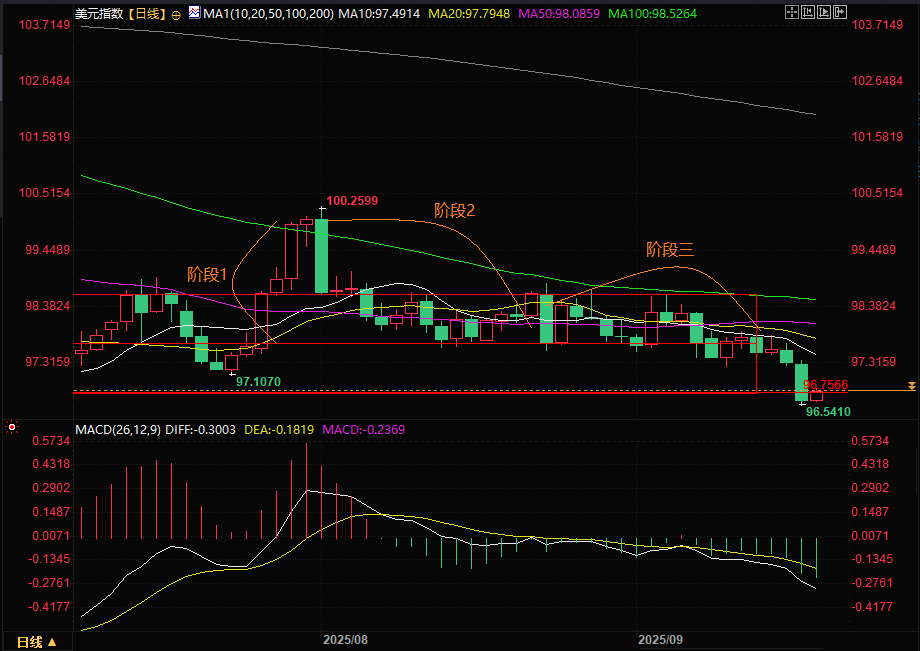Viewport: 920px width, 651px height.
Task: Click the DIFF:-0.3003 value
Action: tap(200, 429)
